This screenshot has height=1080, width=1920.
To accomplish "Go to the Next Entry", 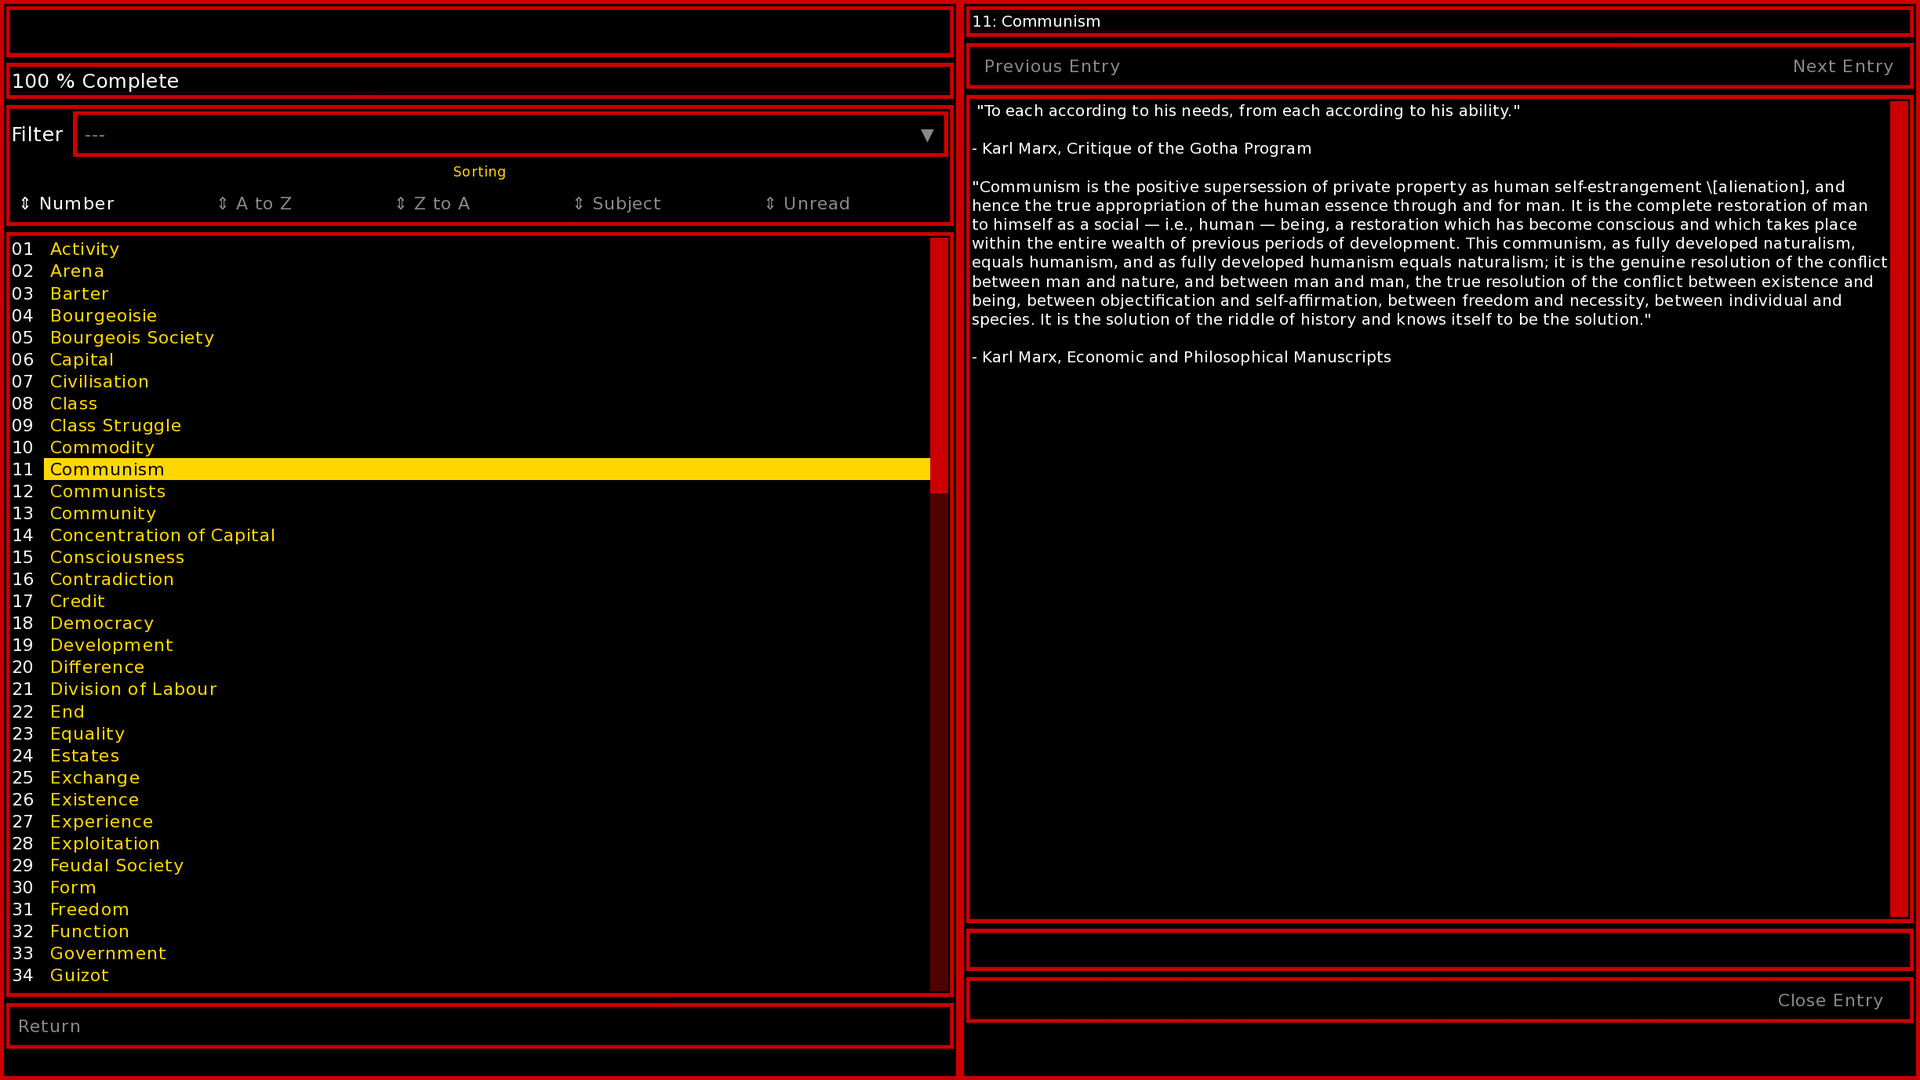I will 1844,66.
